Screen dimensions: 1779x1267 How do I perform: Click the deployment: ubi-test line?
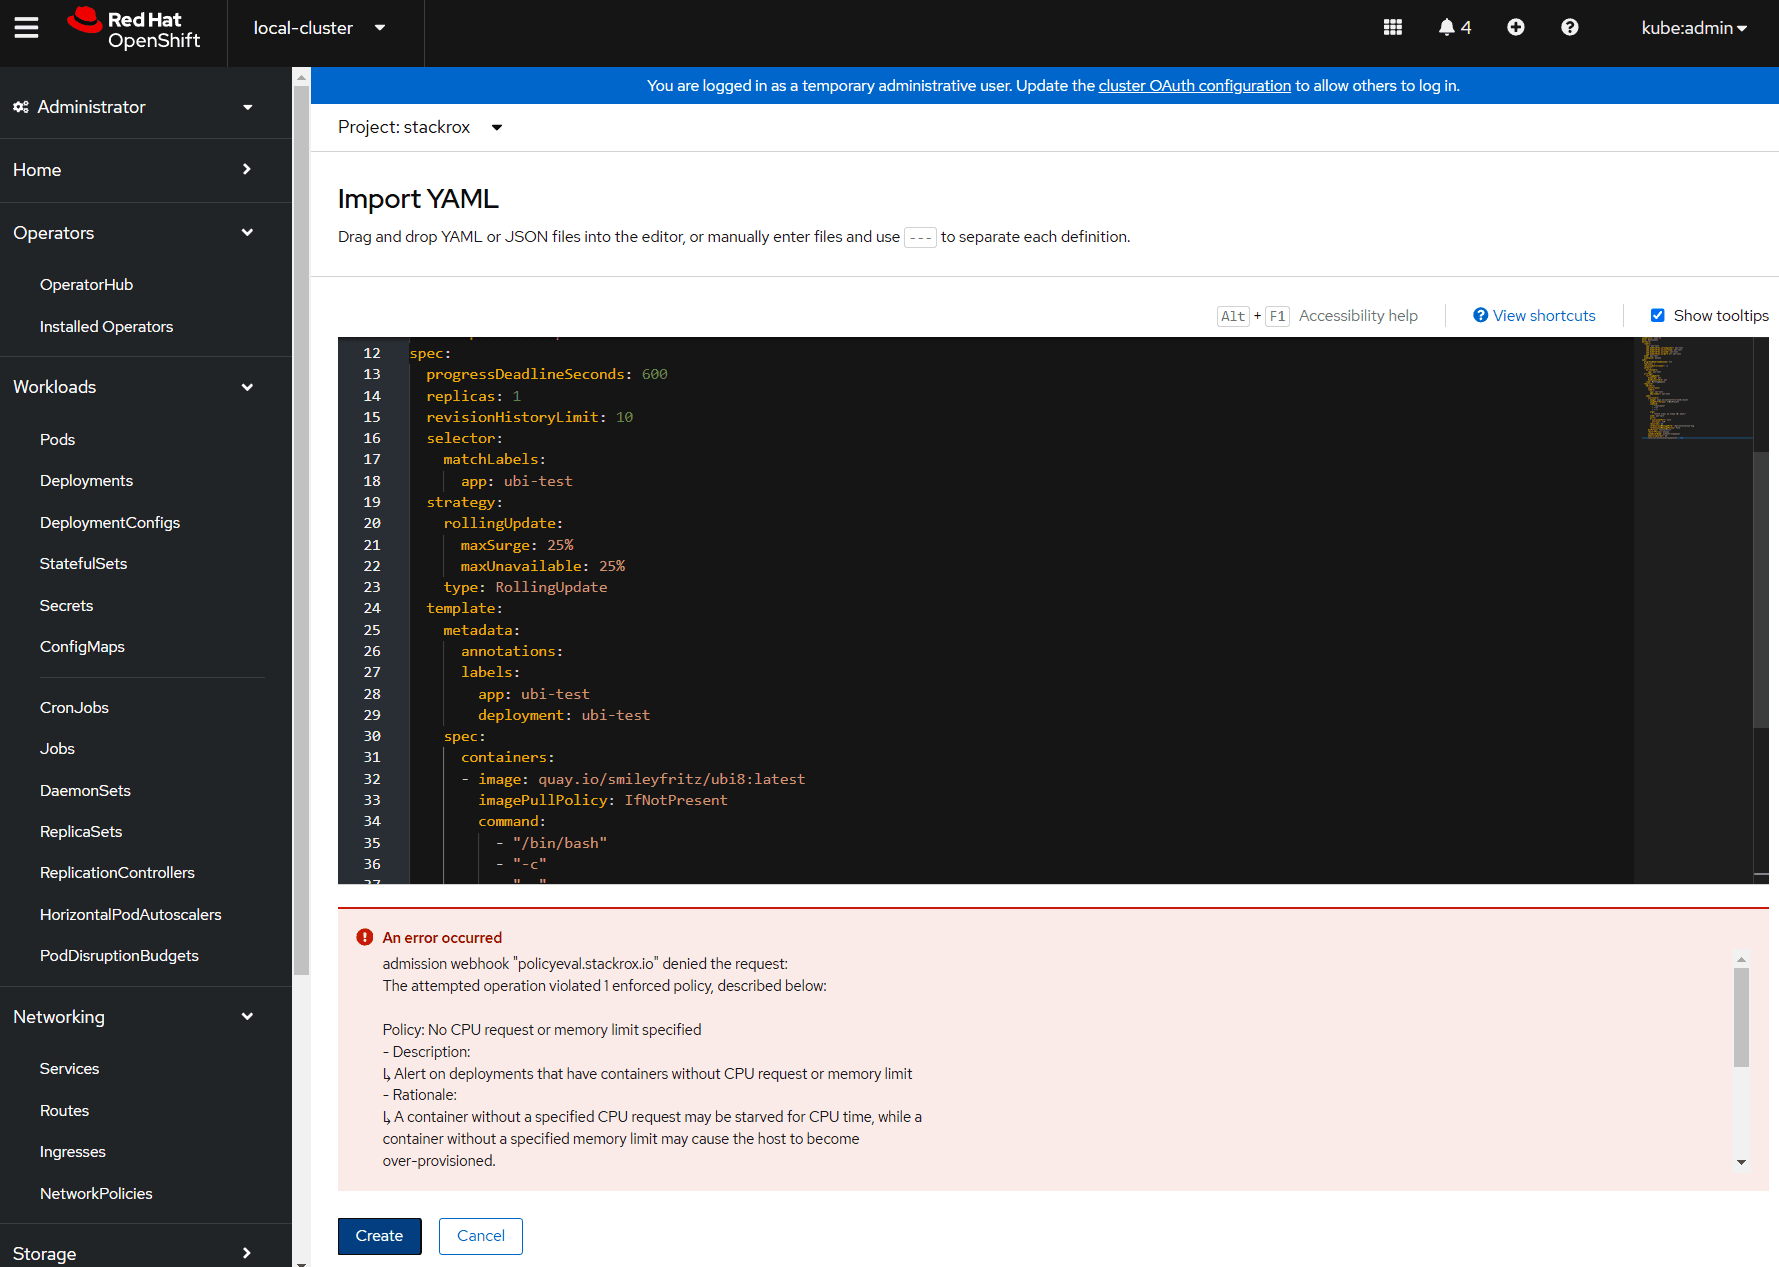pyautogui.click(x=564, y=715)
